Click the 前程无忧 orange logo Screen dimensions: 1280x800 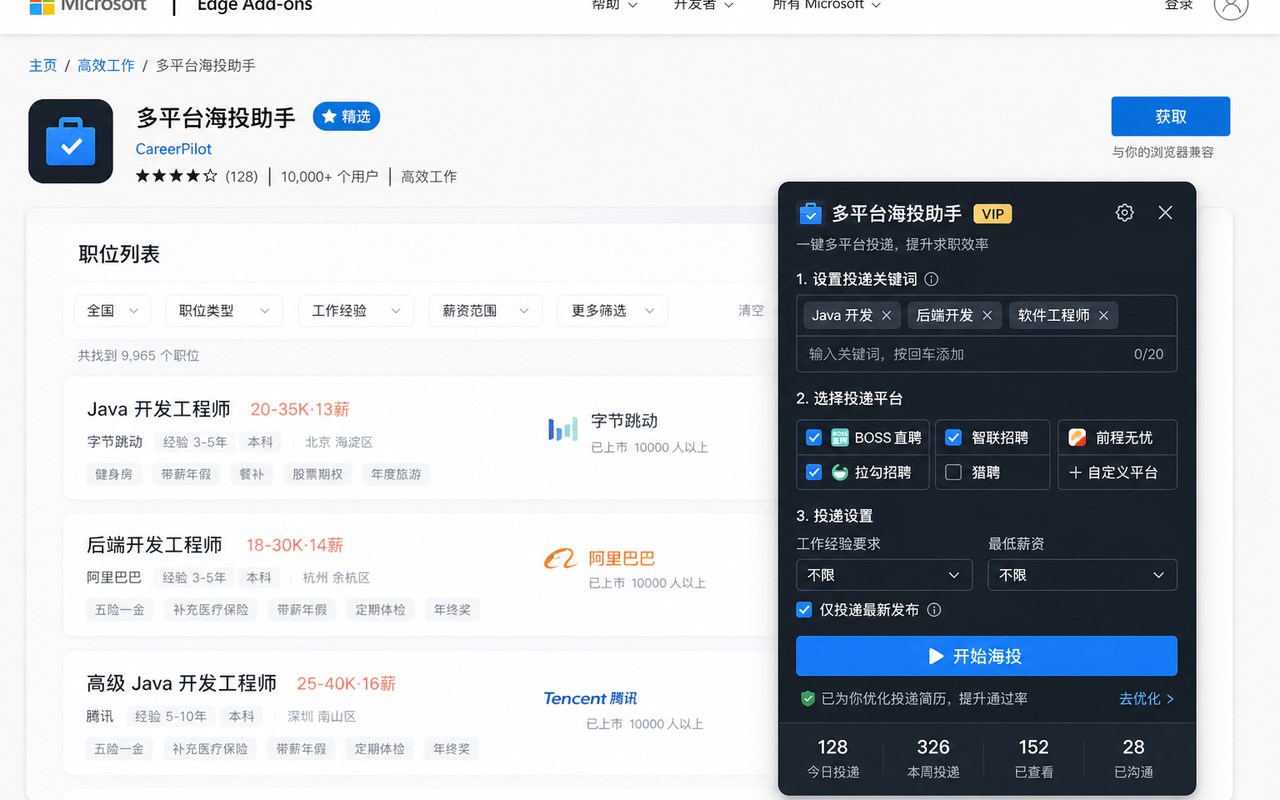pyautogui.click(x=1077, y=437)
